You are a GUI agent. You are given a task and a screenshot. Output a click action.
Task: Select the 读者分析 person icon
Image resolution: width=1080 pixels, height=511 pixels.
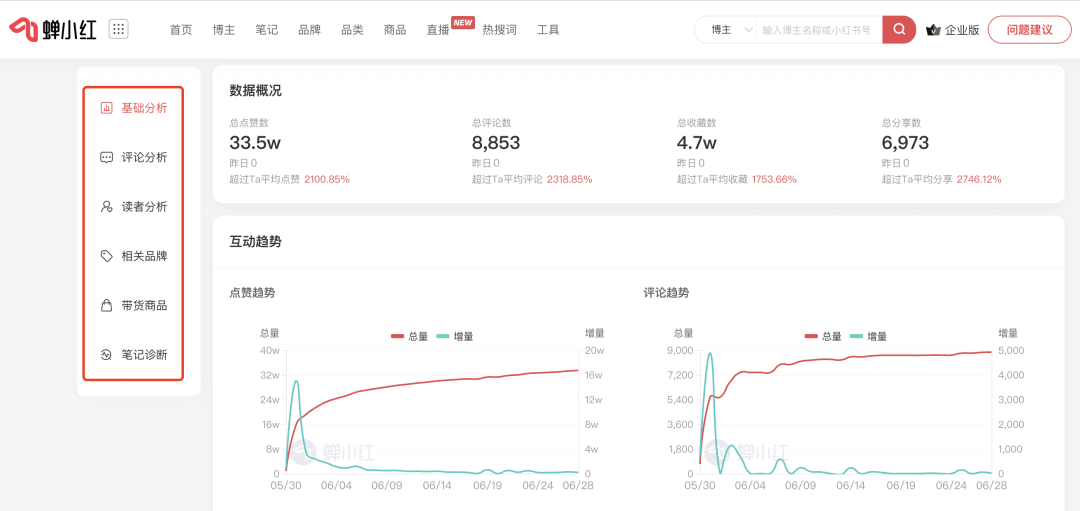107,207
